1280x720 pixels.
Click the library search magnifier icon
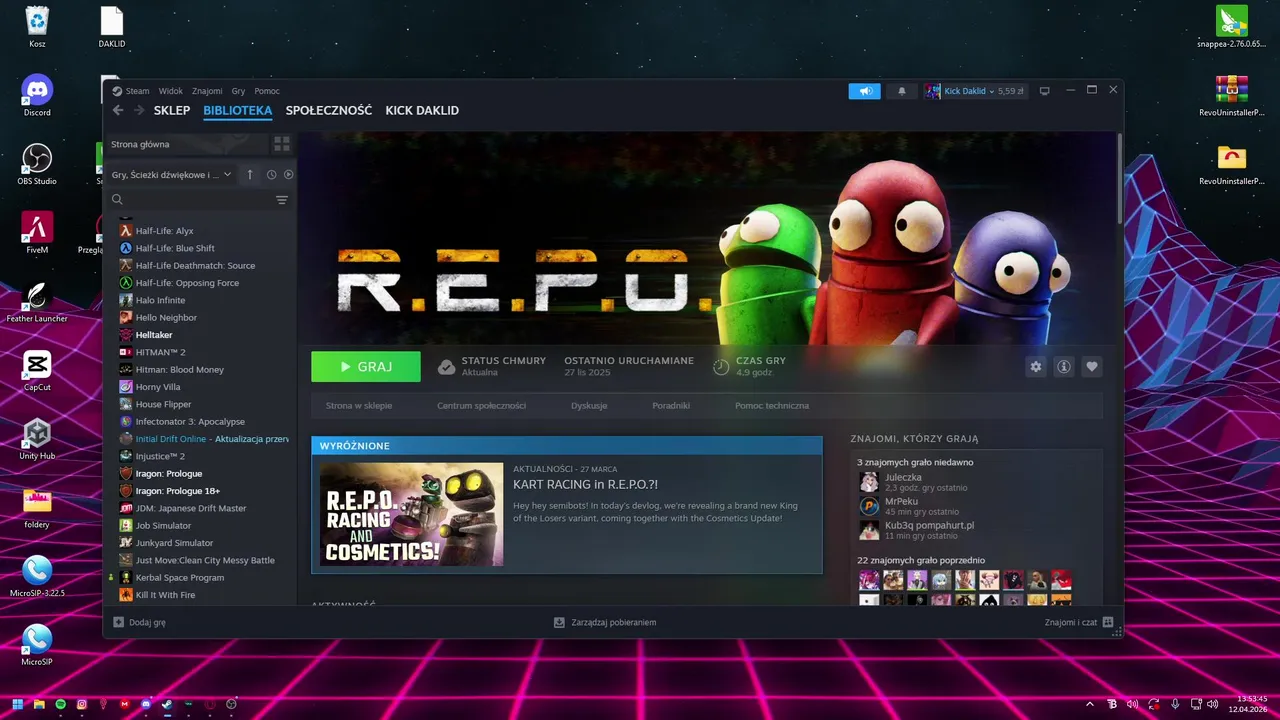(x=117, y=200)
